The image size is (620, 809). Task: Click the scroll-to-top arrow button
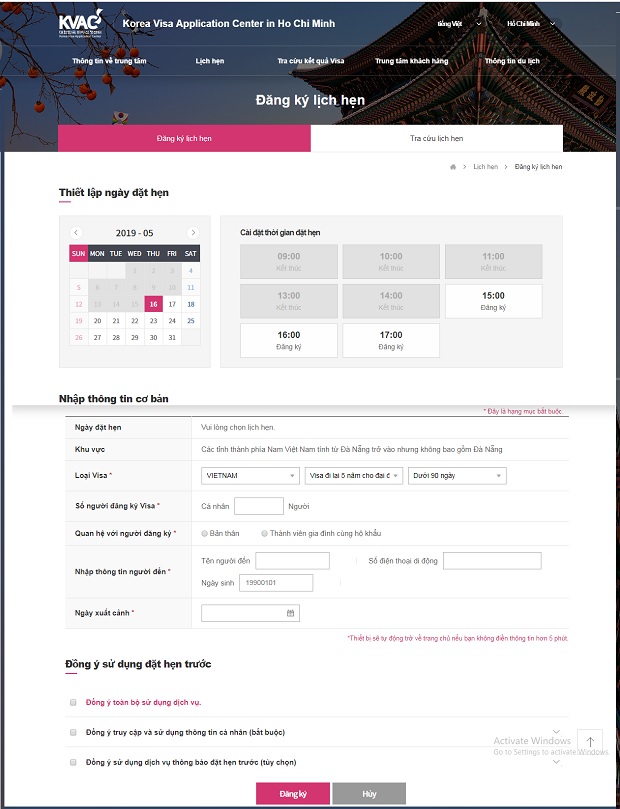(590, 741)
